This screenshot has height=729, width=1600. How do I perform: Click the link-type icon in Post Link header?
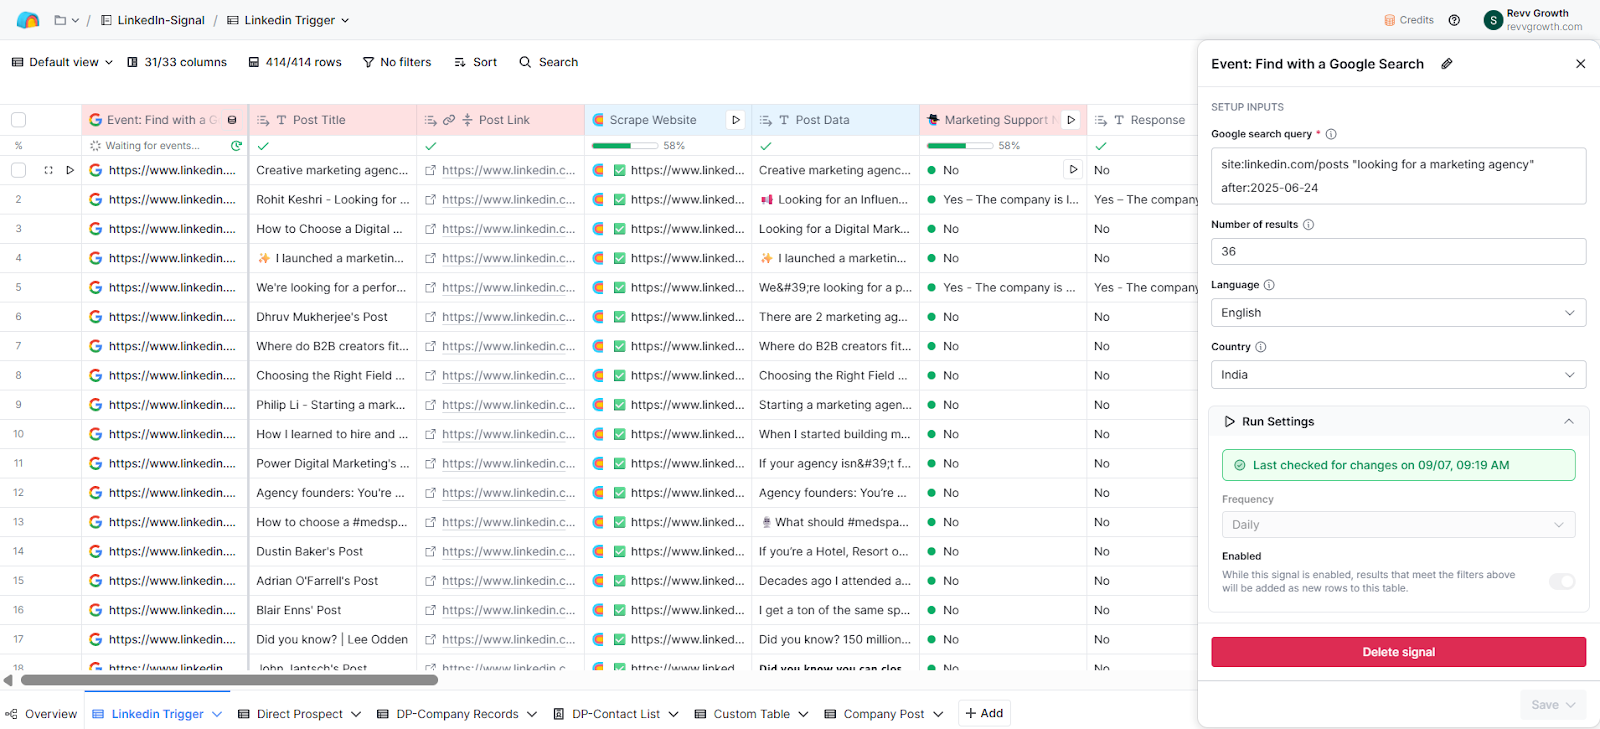[x=449, y=120]
